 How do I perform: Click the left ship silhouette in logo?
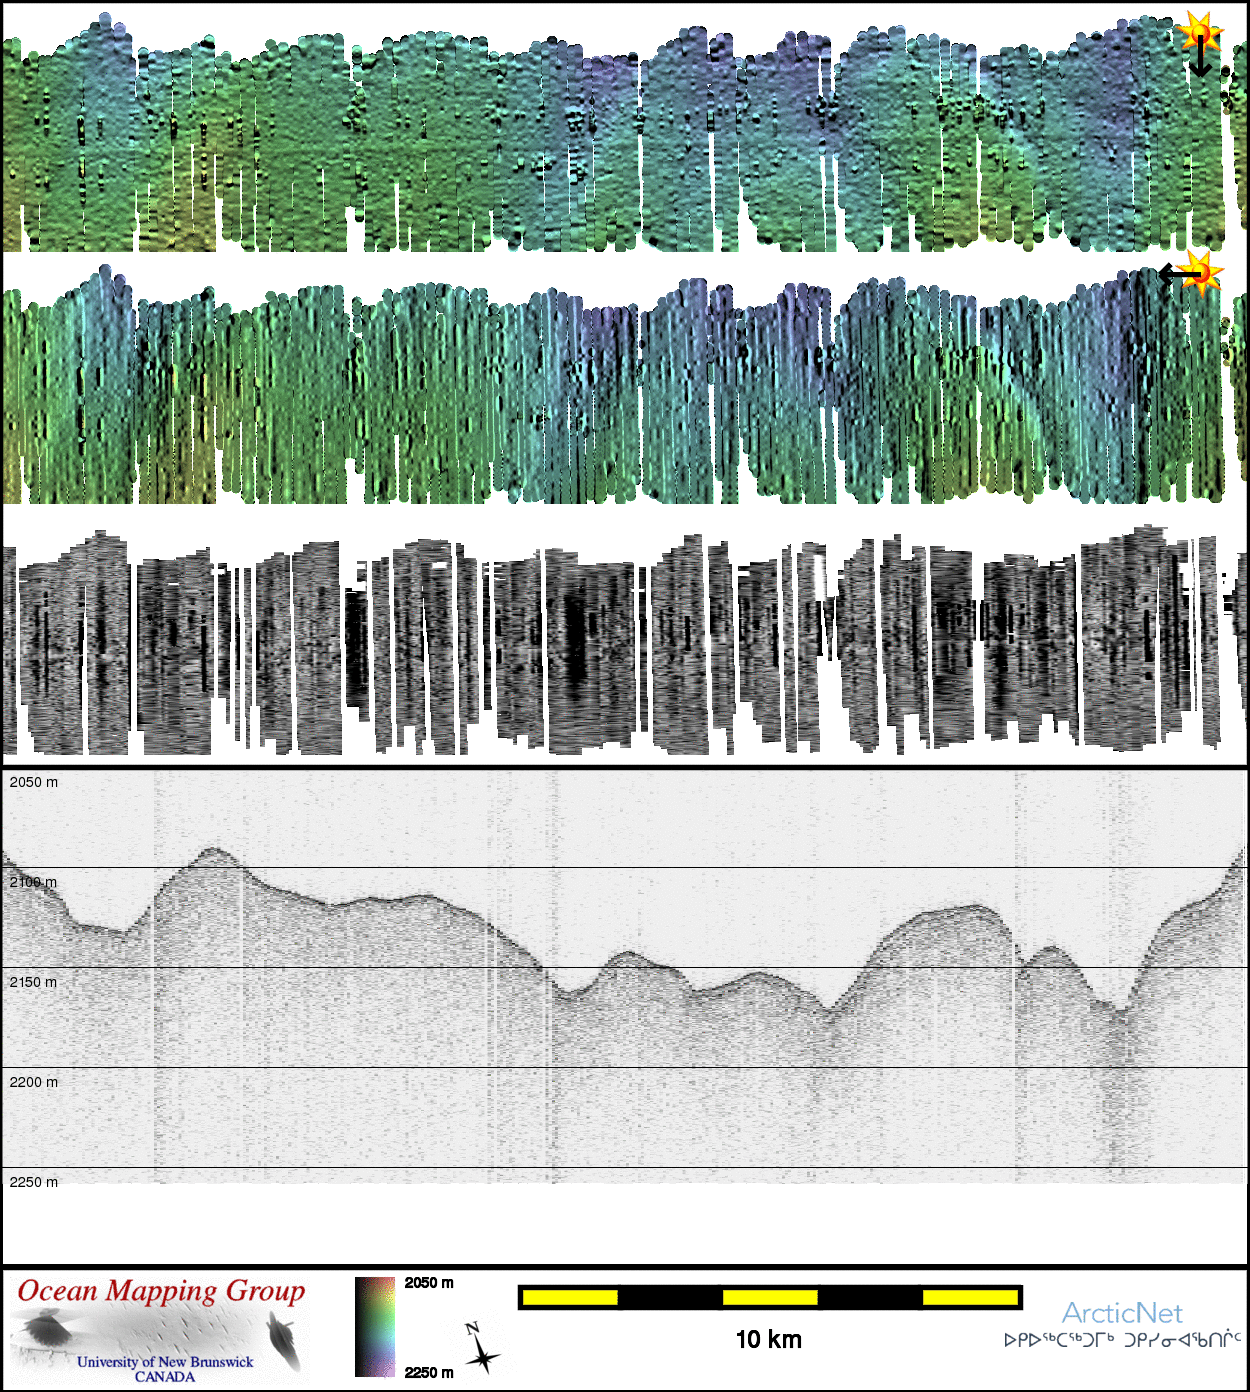pos(45,1331)
